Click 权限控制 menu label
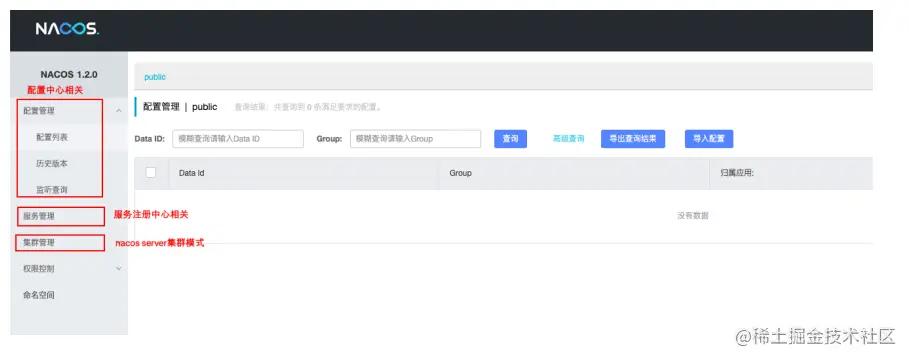The image size is (909, 360). pyautogui.click(x=39, y=268)
